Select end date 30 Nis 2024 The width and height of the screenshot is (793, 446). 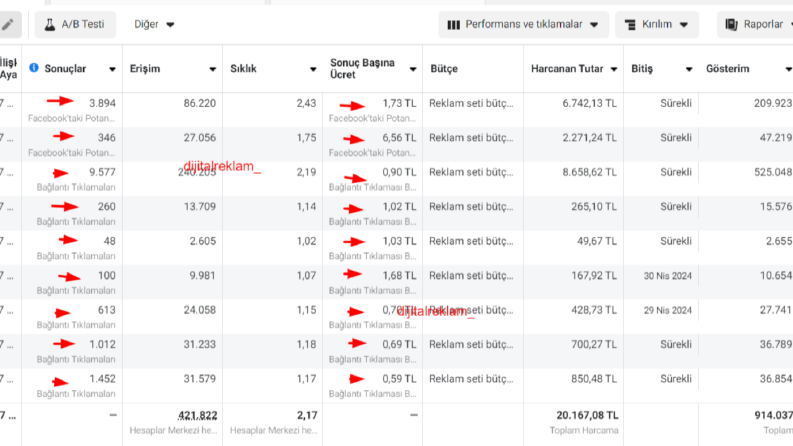(667, 276)
